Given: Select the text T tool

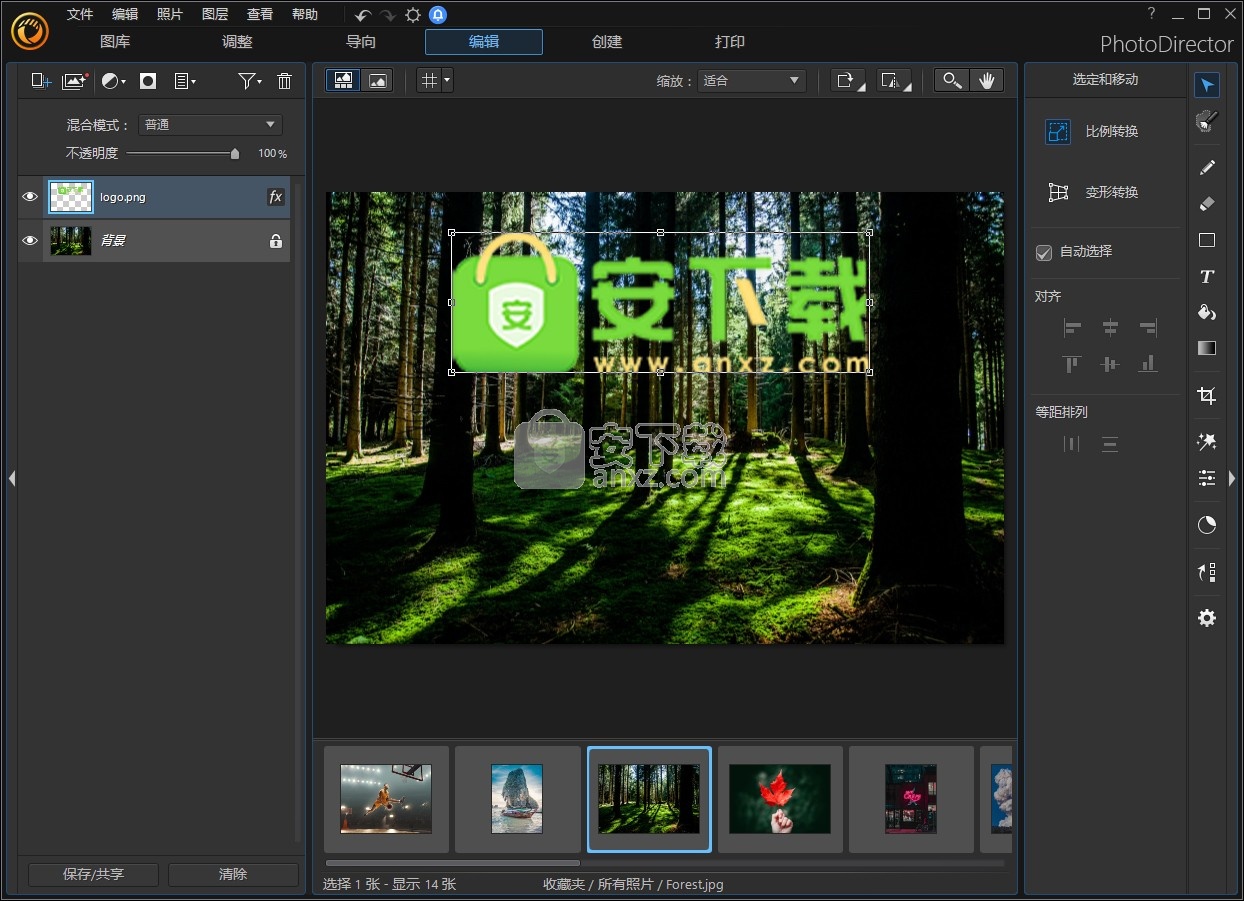Looking at the screenshot, I should [x=1207, y=277].
